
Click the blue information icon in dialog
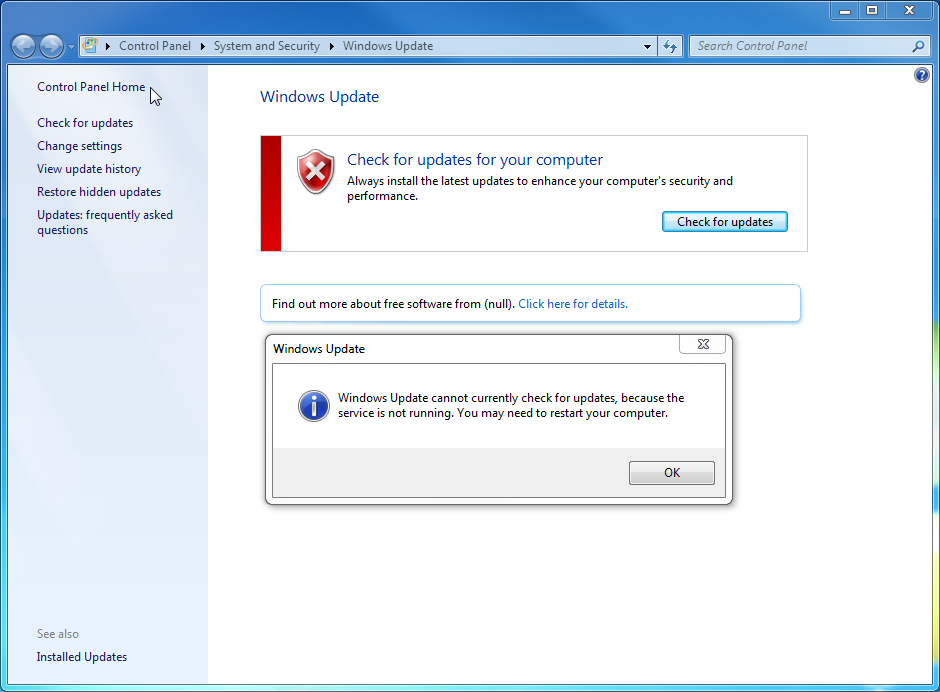314,406
